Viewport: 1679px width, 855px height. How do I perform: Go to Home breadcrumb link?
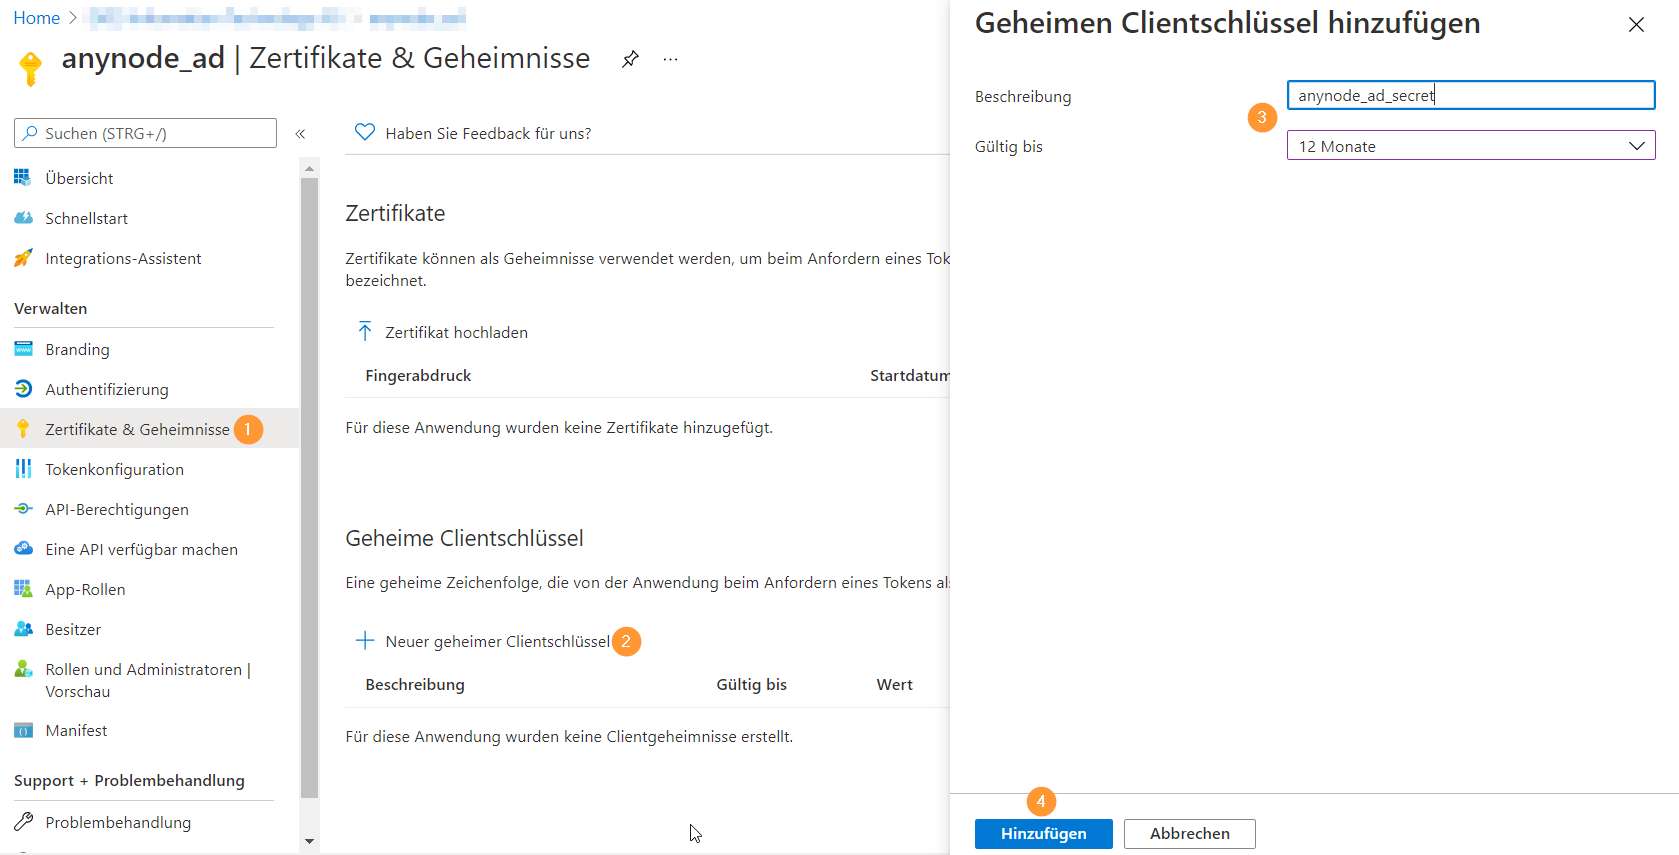[37, 18]
